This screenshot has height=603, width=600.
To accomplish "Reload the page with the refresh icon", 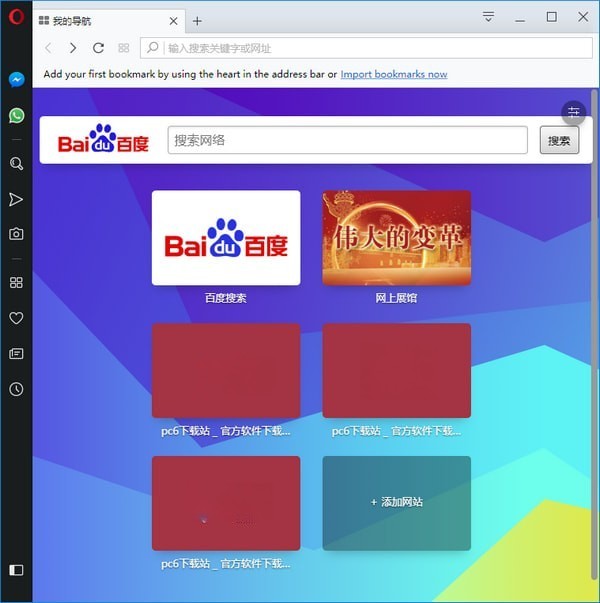I will 98,48.
